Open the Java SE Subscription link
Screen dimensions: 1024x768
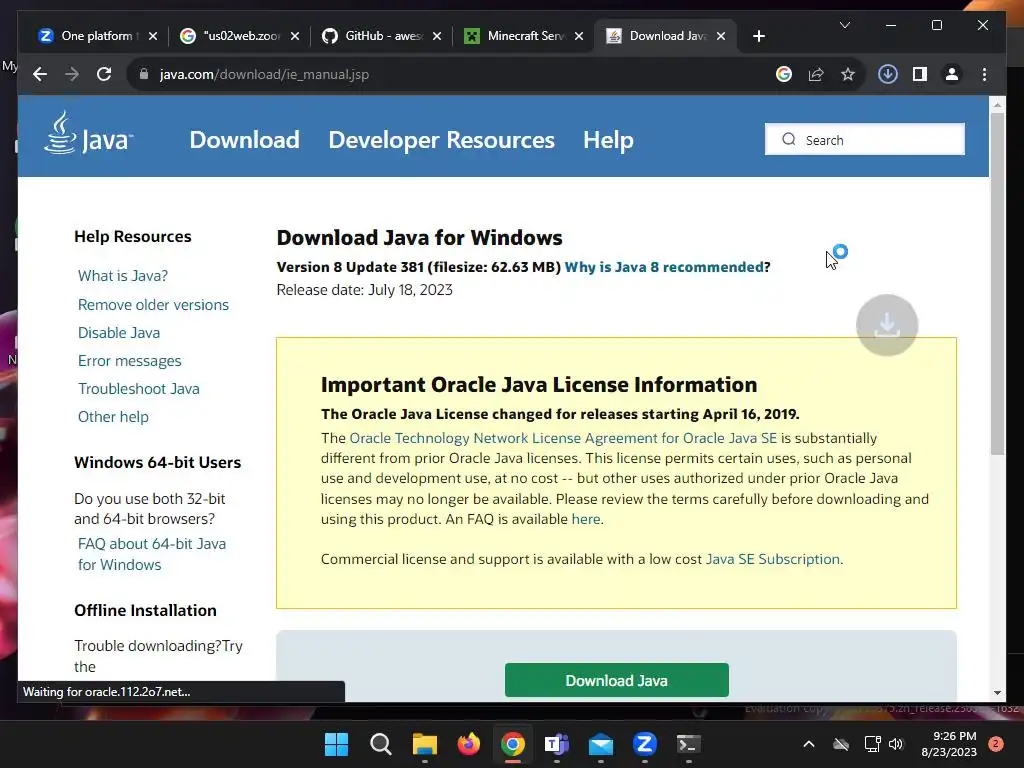773,559
